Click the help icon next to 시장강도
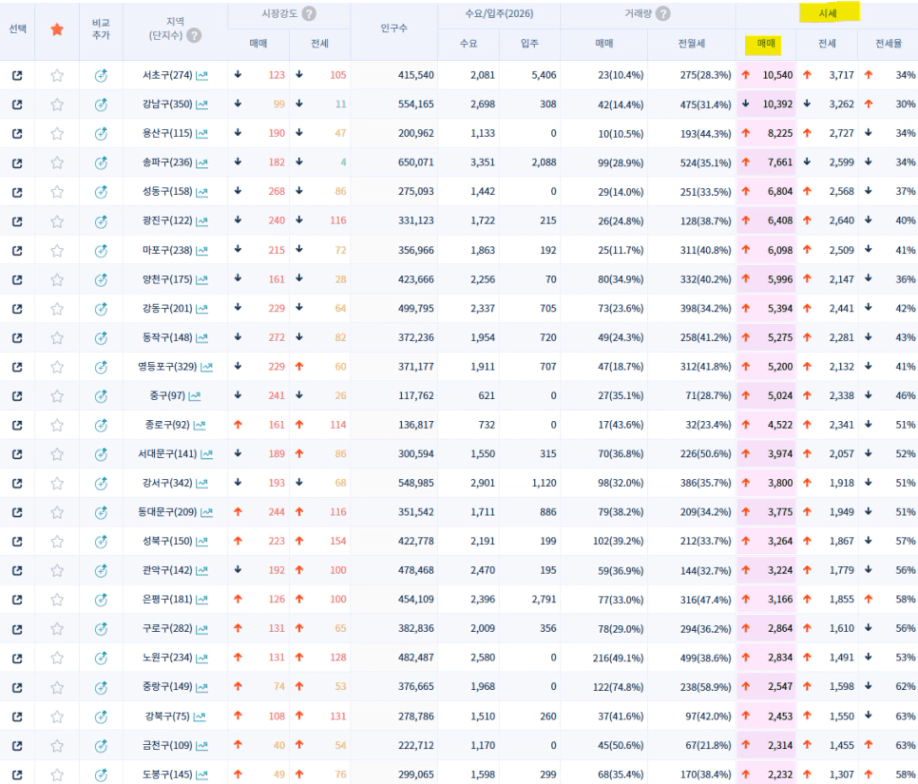The image size is (918, 784). click(x=309, y=14)
